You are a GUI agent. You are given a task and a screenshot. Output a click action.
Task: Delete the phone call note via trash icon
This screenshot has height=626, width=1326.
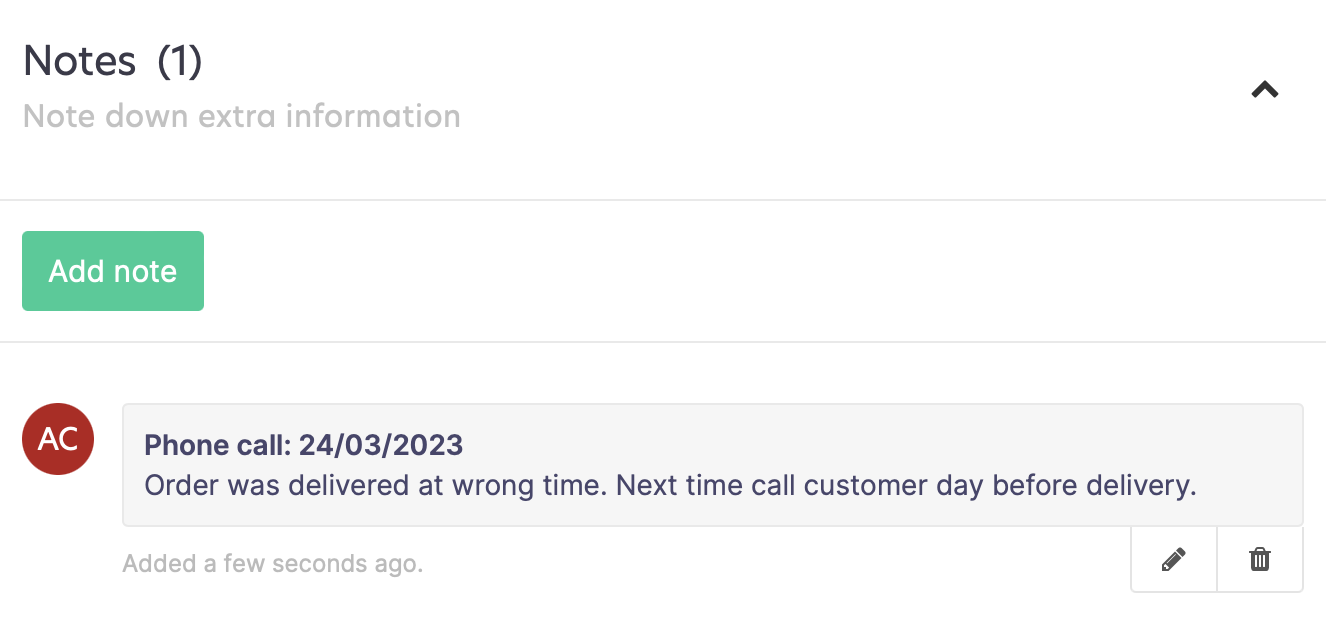click(1260, 560)
